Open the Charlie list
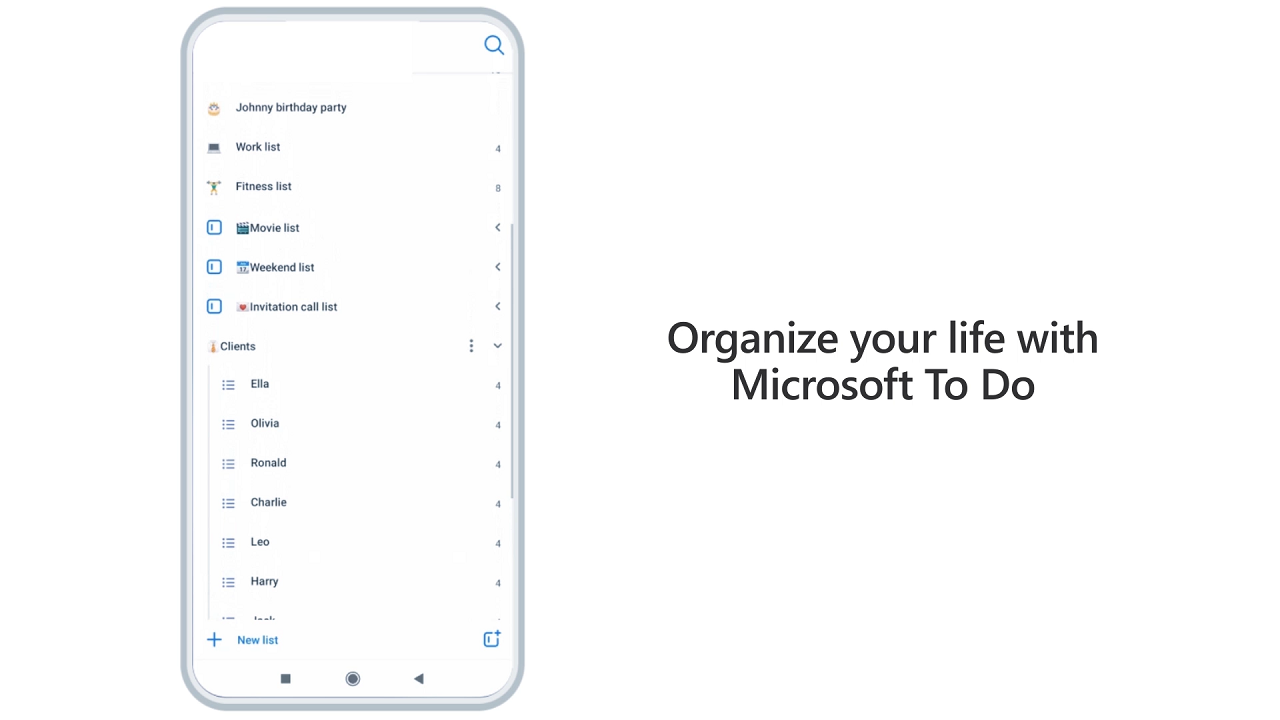1280x720 pixels. point(268,502)
